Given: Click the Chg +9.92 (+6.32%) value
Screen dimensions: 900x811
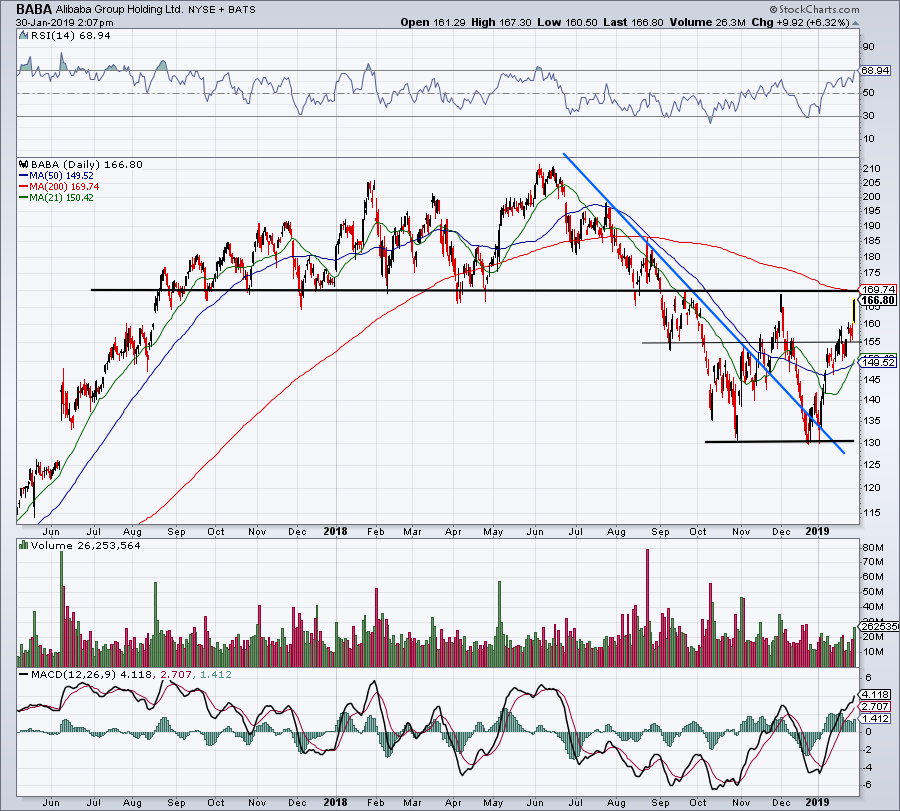Looking at the screenshot, I should (x=800, y=22).
